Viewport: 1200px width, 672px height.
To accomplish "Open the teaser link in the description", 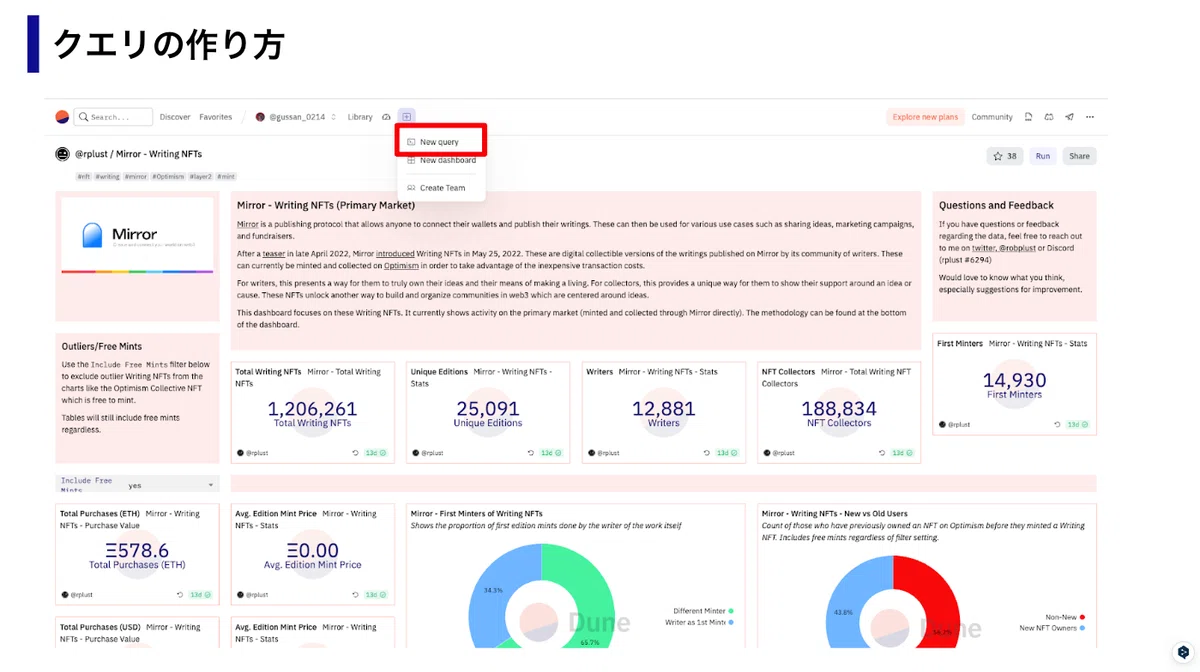I will (274, 254).
